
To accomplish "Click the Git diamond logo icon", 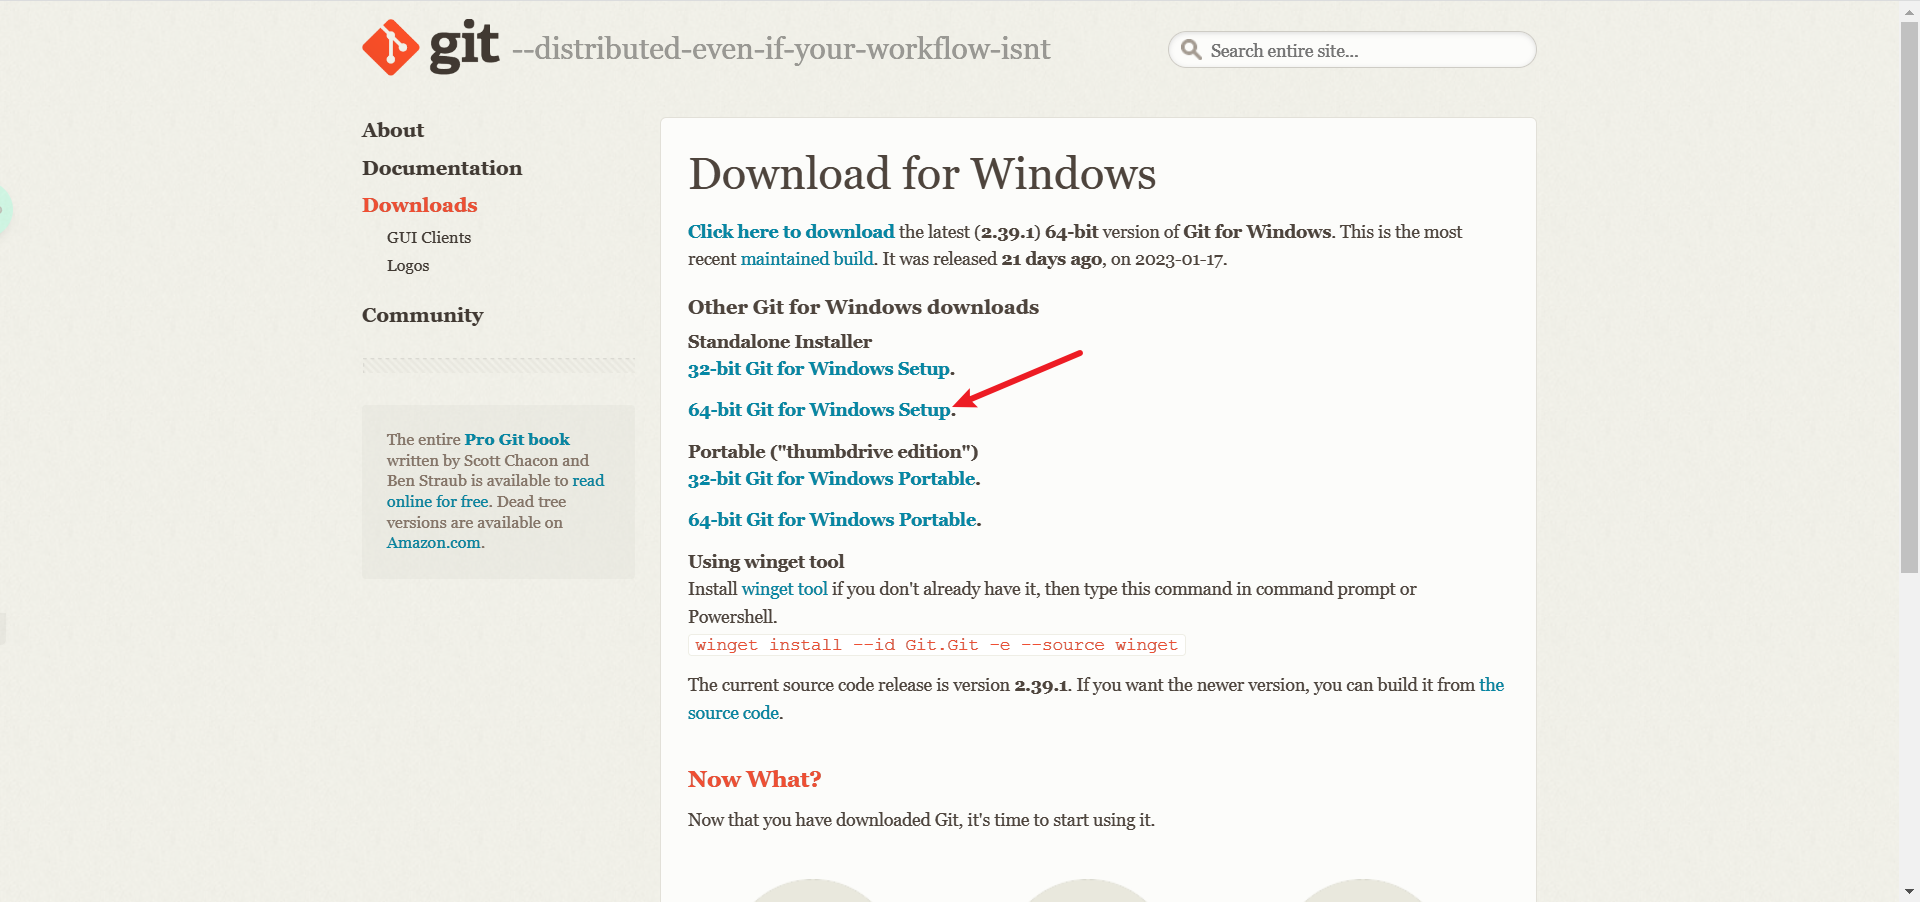I will click(391, 47).
